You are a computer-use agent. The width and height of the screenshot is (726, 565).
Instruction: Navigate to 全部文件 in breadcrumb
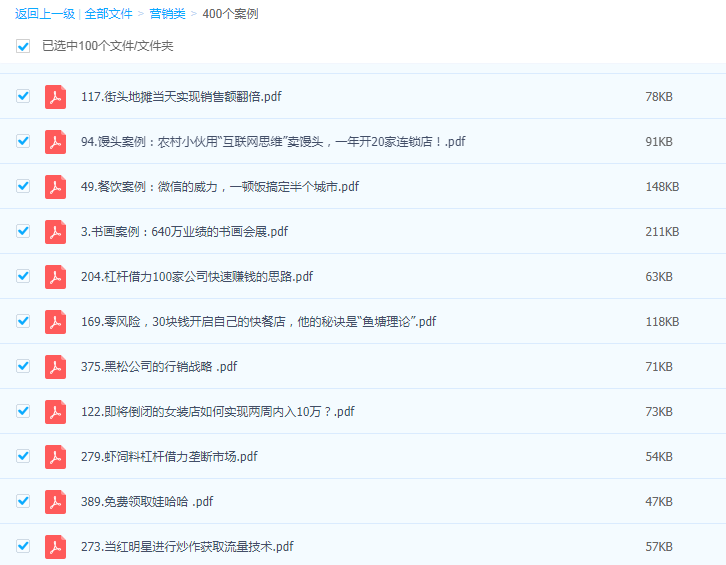point(108,14)
